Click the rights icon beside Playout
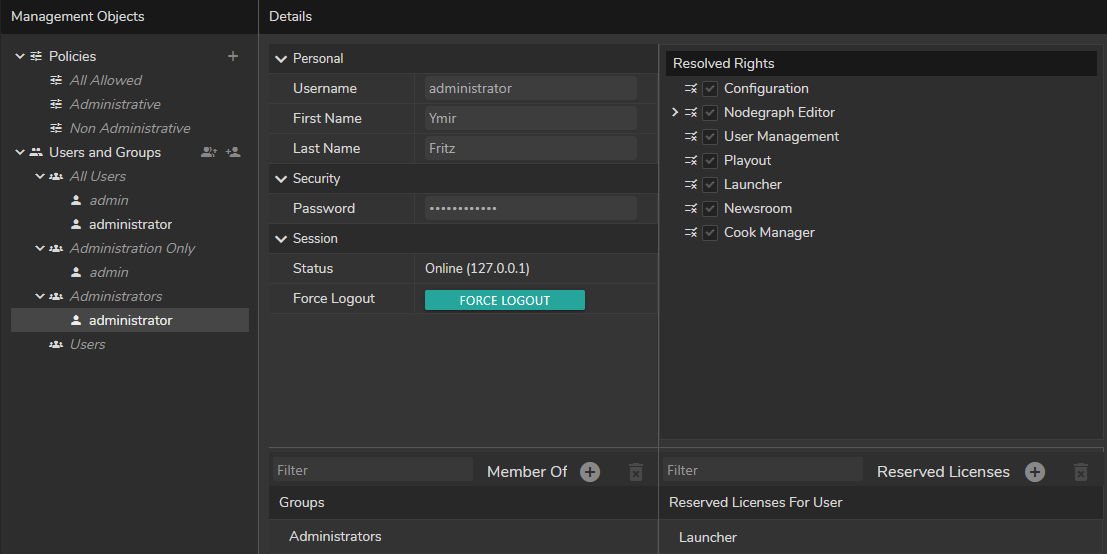Screen dimensions: 1107x554 690,160
